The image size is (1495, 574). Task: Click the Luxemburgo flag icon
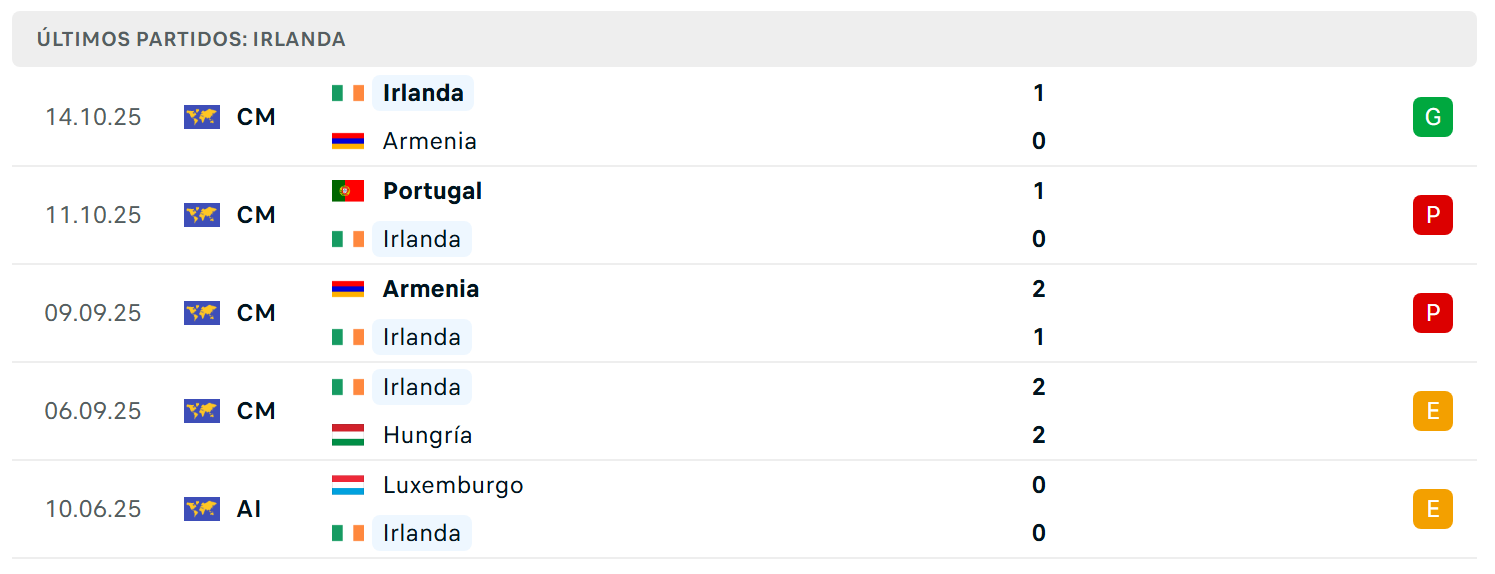tap(348, 485)
